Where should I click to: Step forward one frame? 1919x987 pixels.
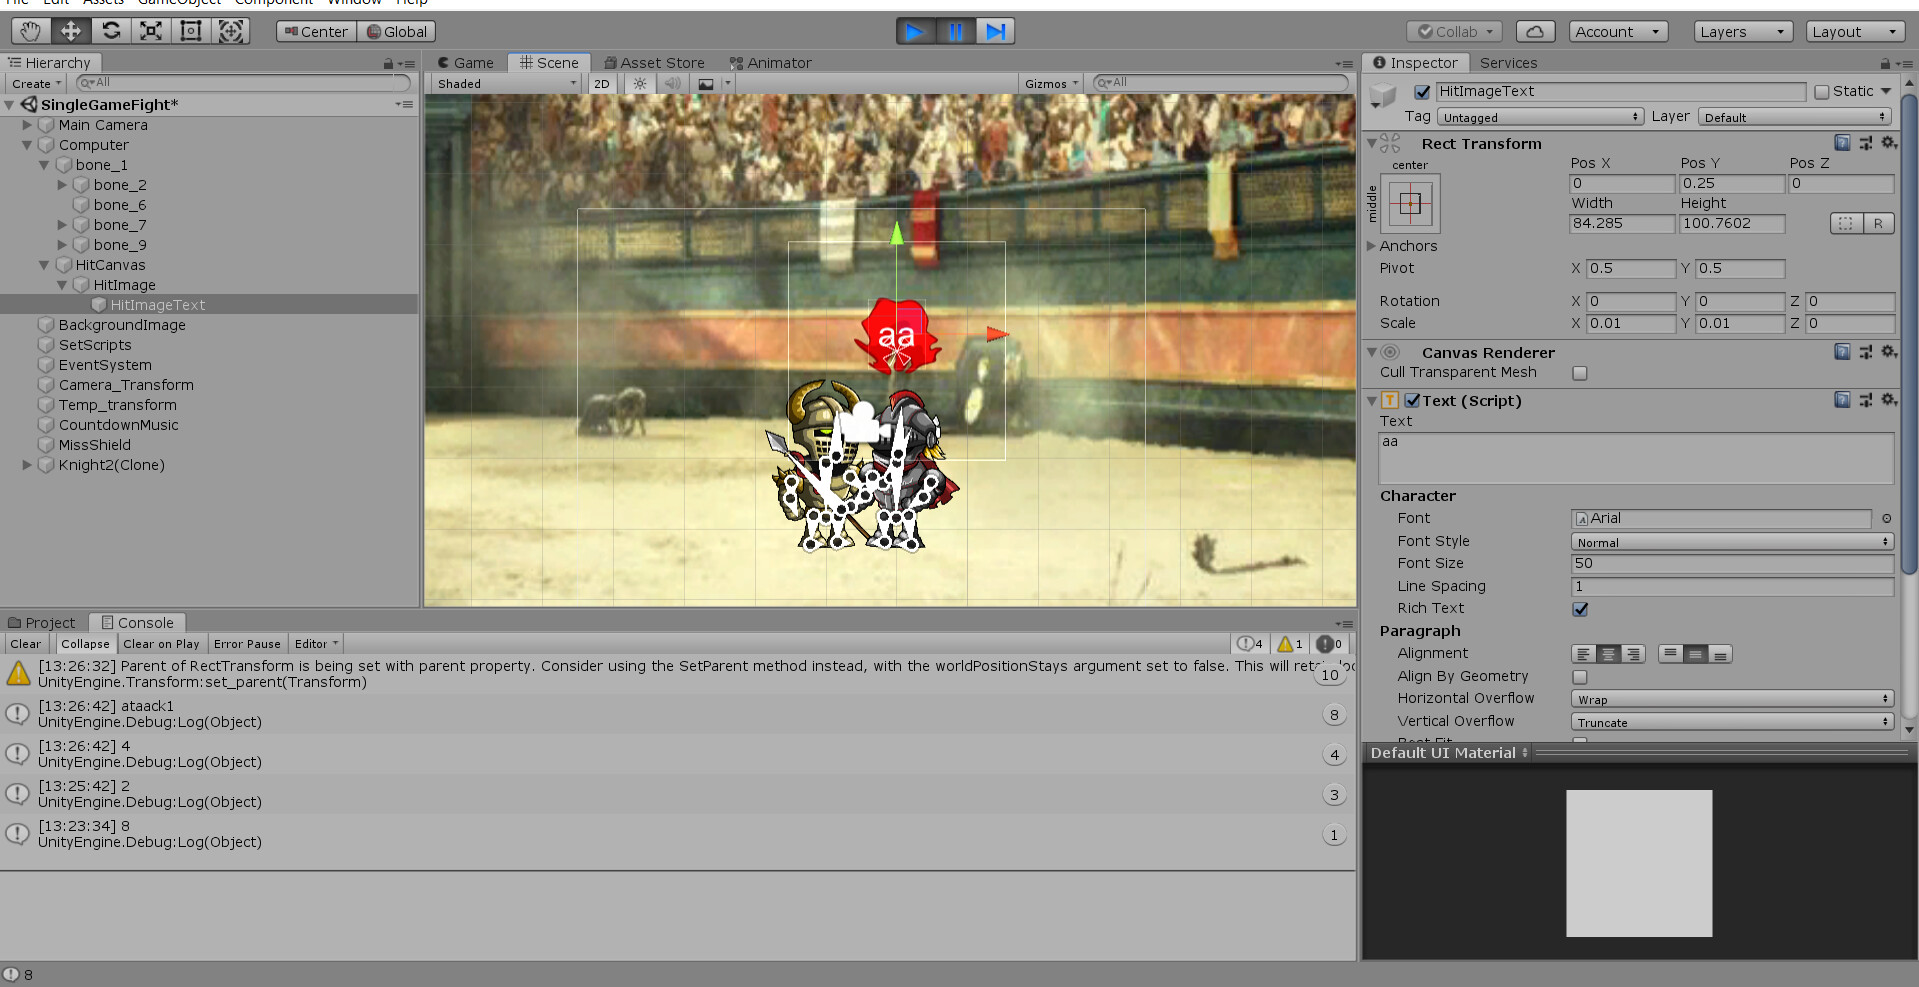tap(995, 31)
